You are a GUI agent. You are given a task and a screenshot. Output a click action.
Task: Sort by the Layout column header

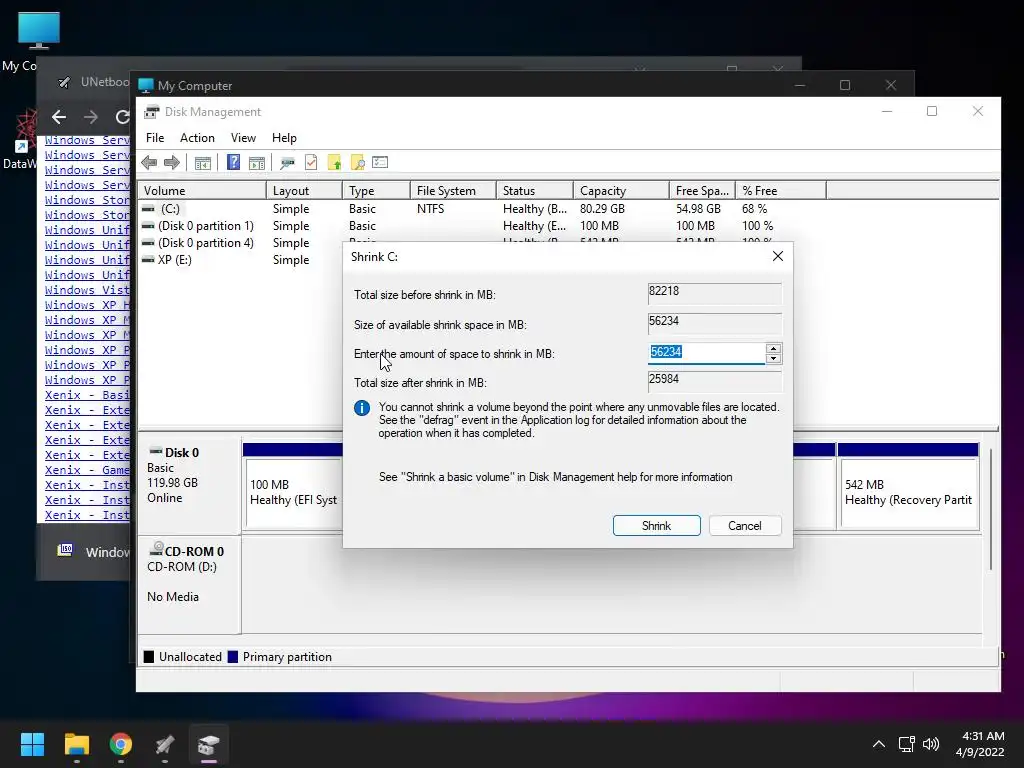point(304,191)
